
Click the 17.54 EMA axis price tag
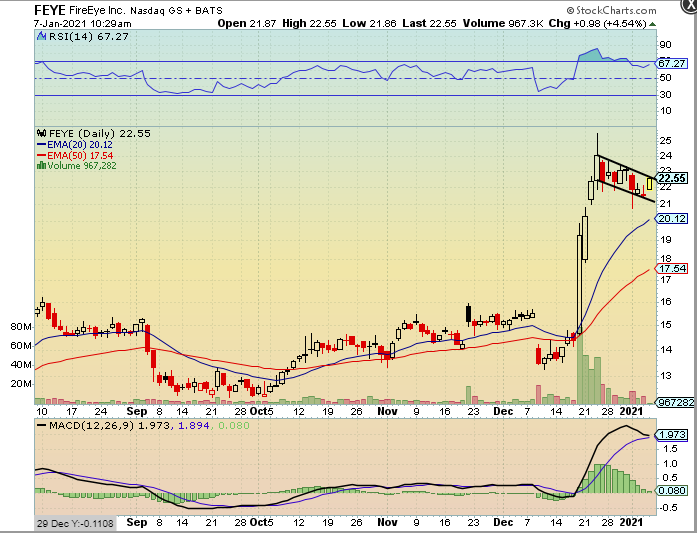click(x=672, y=269)
